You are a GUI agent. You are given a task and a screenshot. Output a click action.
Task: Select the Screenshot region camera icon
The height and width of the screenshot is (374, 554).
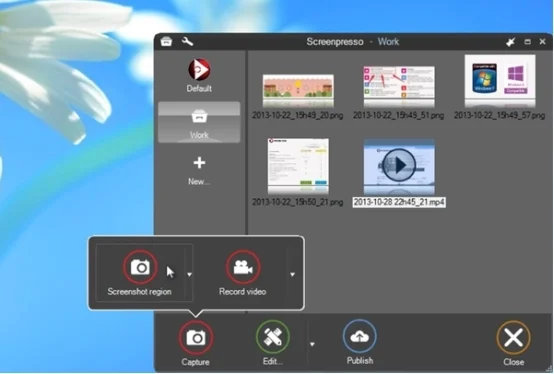tap(140, 267)
